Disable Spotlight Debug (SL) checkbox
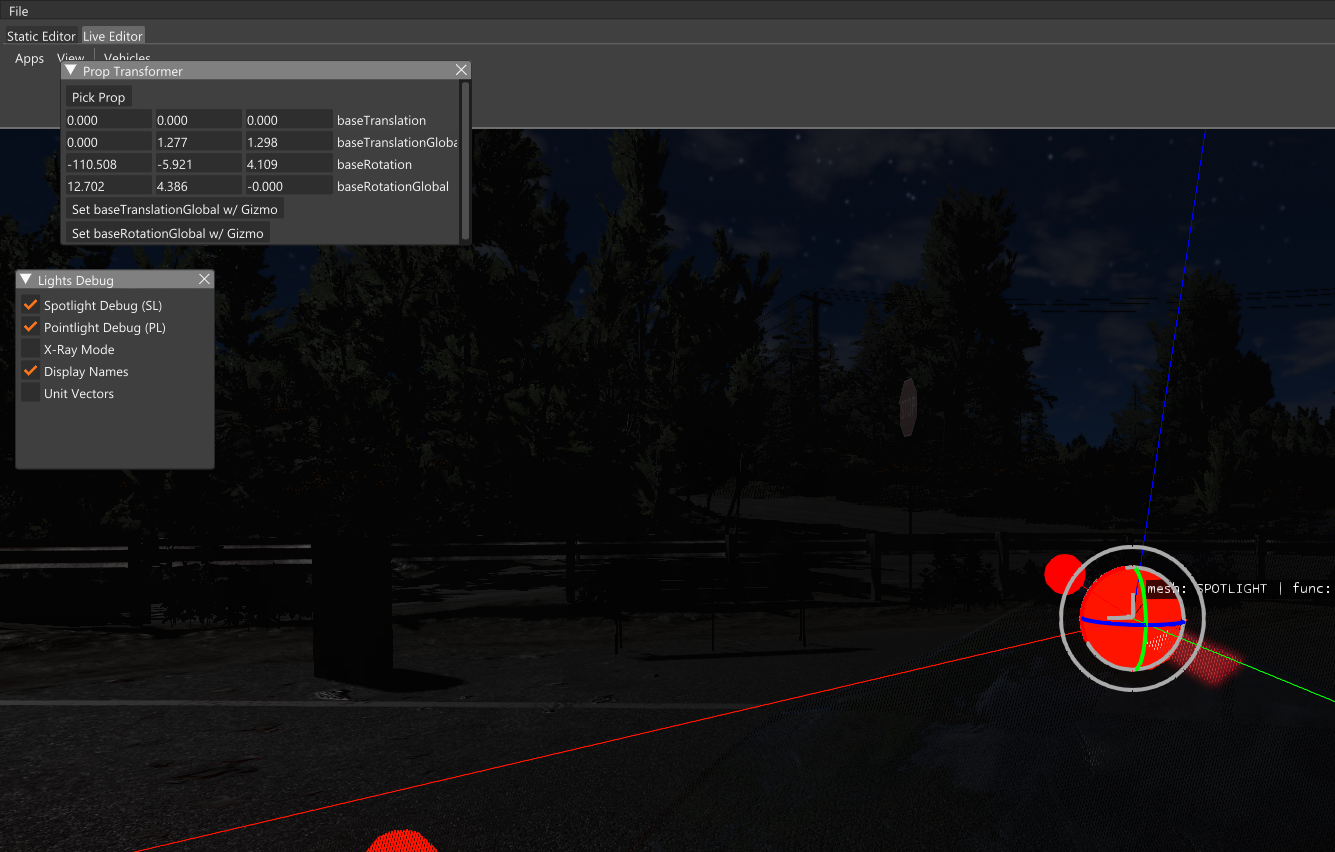 coord(31,305)
